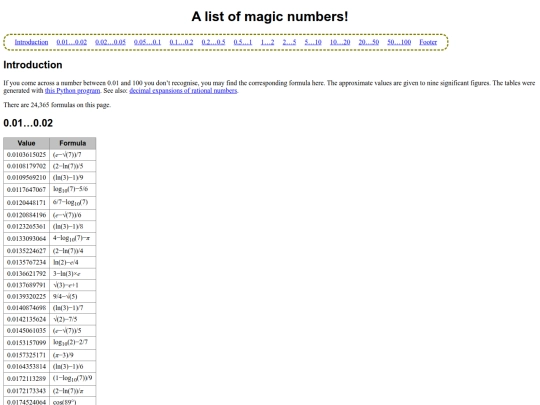
Task: Open the Introduction navigation link
Action: point(31,42)
